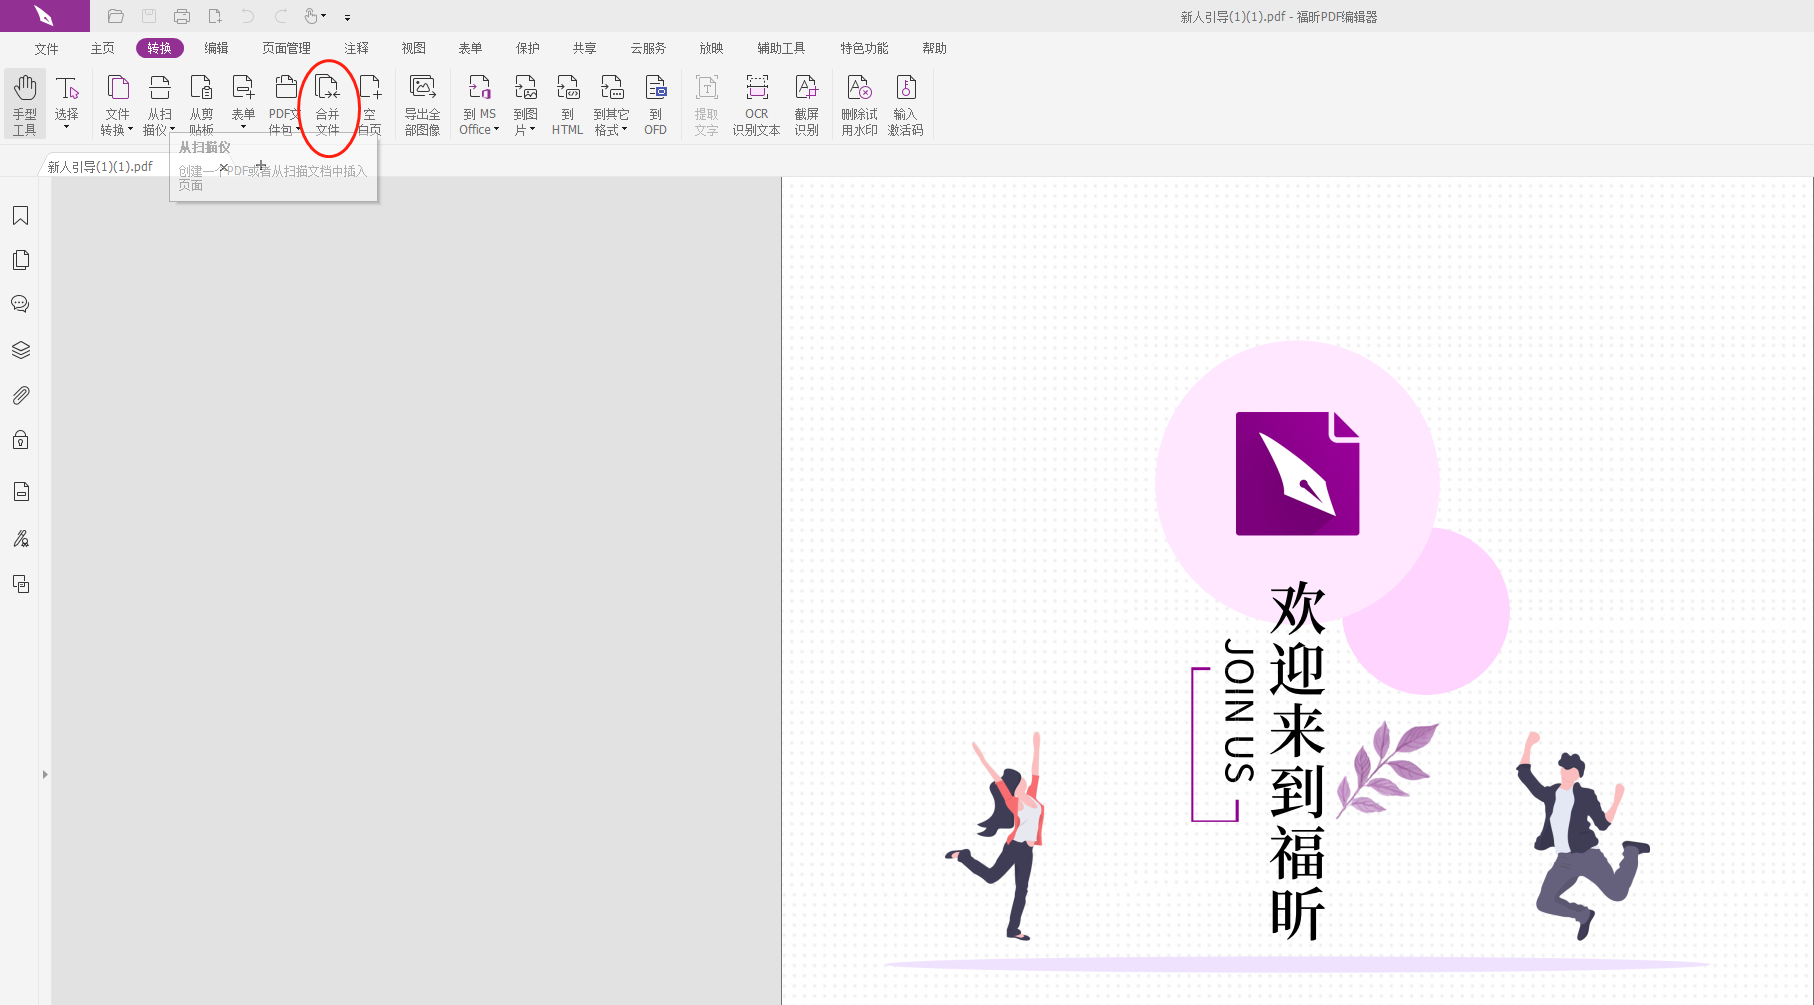The image size is (1814, 1005).
Task: Click 导出全部图像 to export all images
Action: click(x=423, y=103)
